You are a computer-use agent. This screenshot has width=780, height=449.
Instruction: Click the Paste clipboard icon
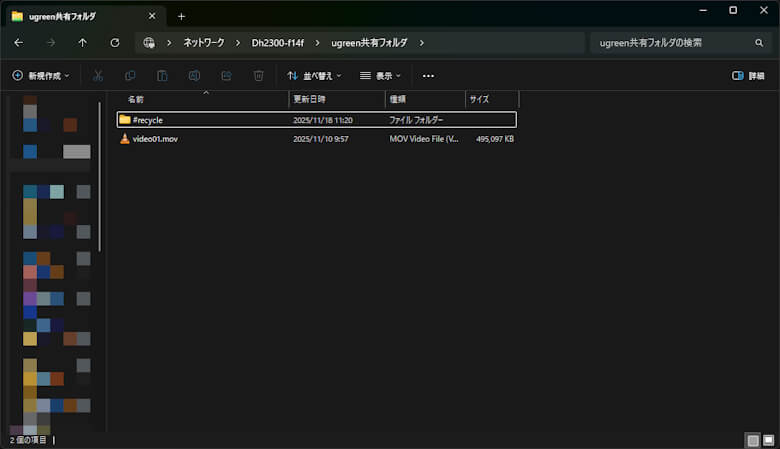pos(162,76)
